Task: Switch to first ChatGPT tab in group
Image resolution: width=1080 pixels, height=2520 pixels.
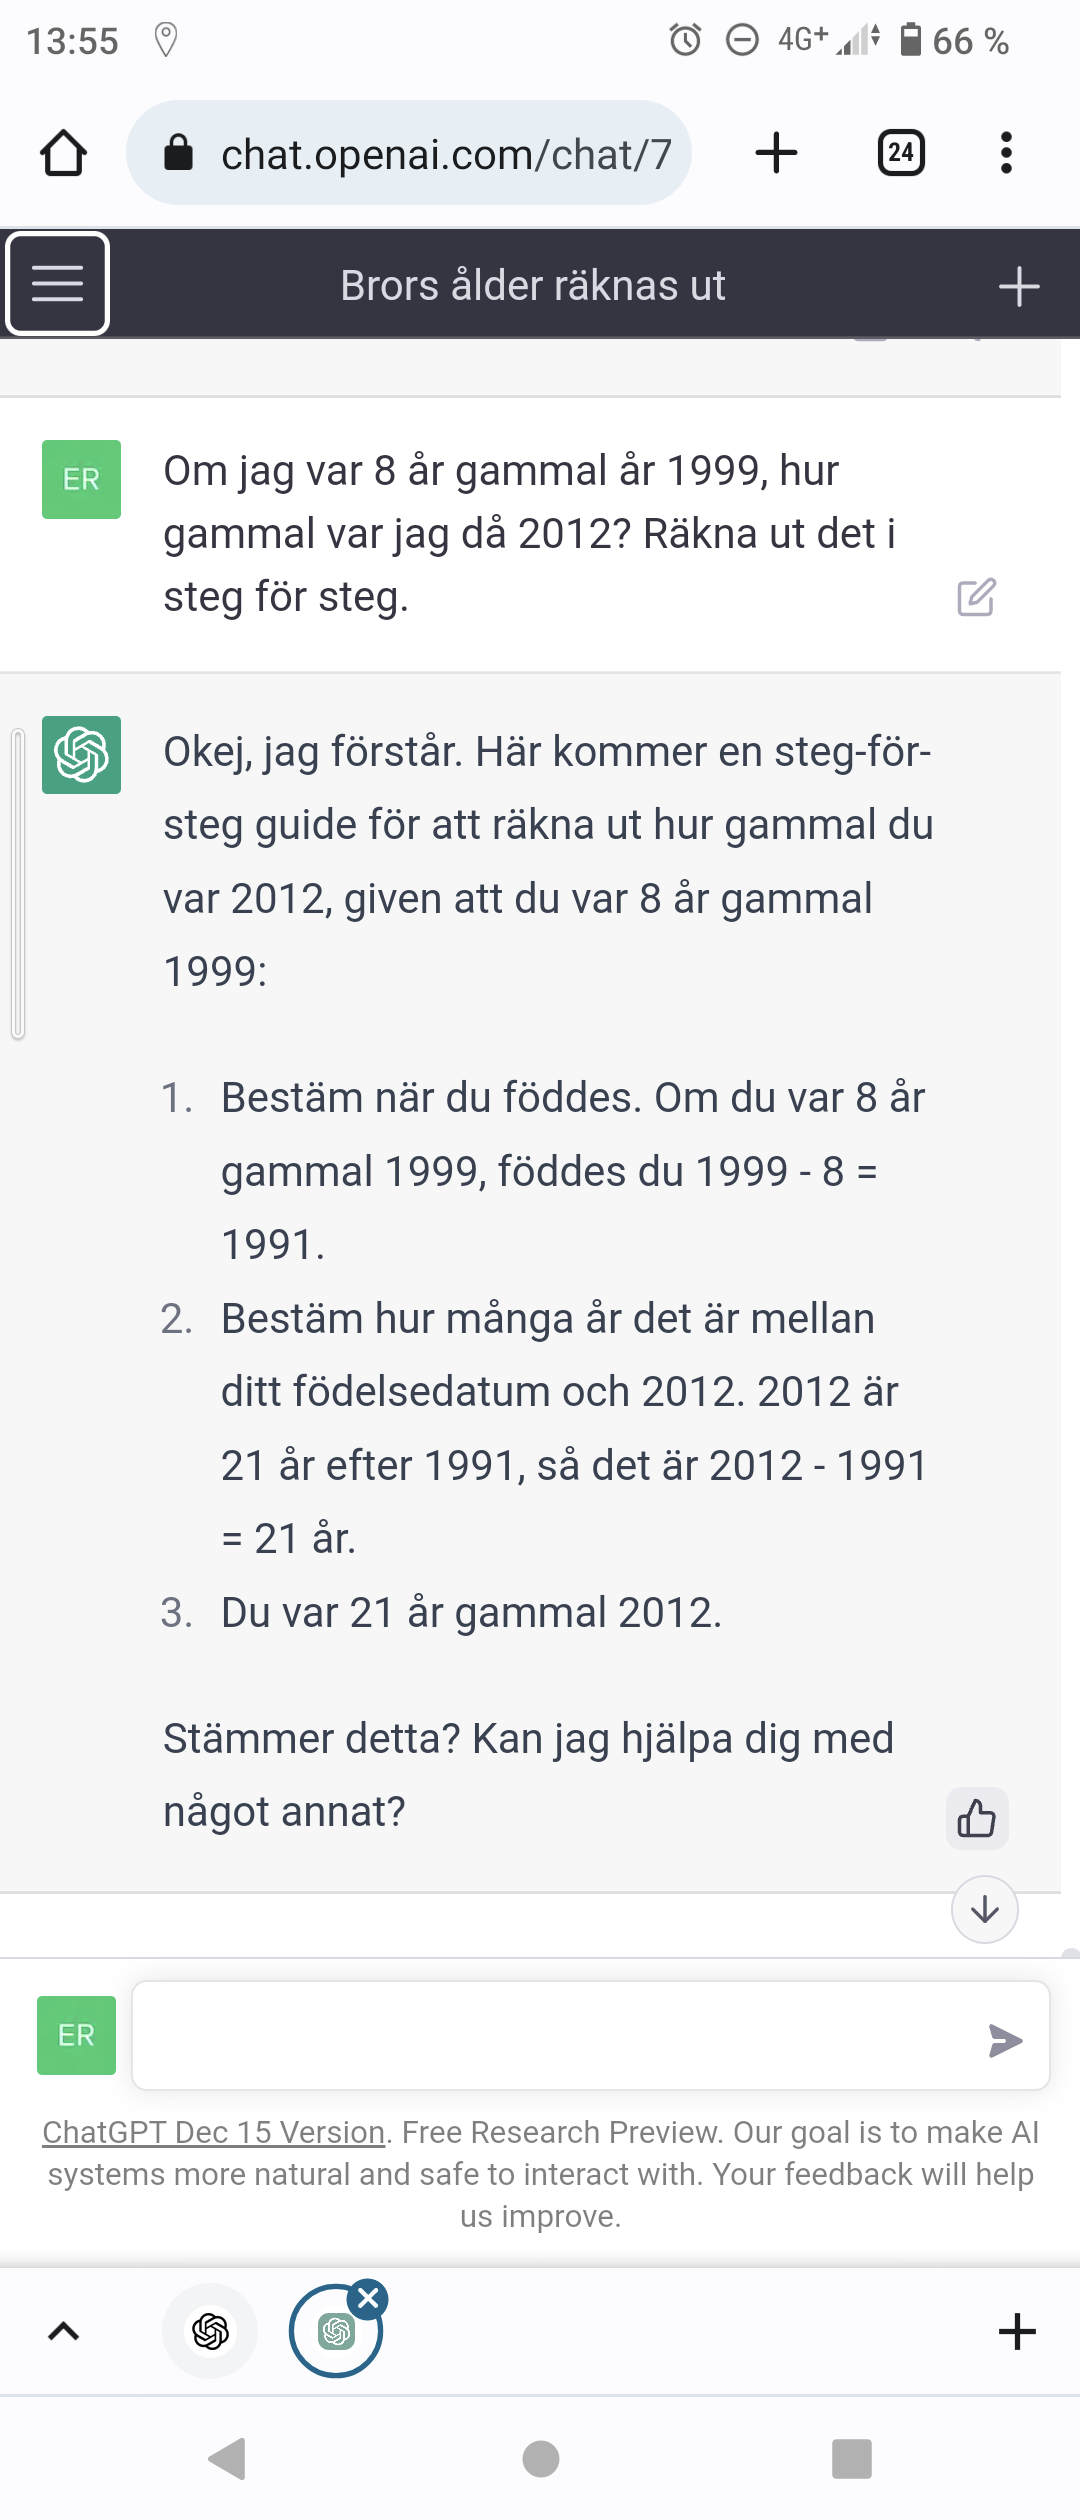Action: point(210,2332)
